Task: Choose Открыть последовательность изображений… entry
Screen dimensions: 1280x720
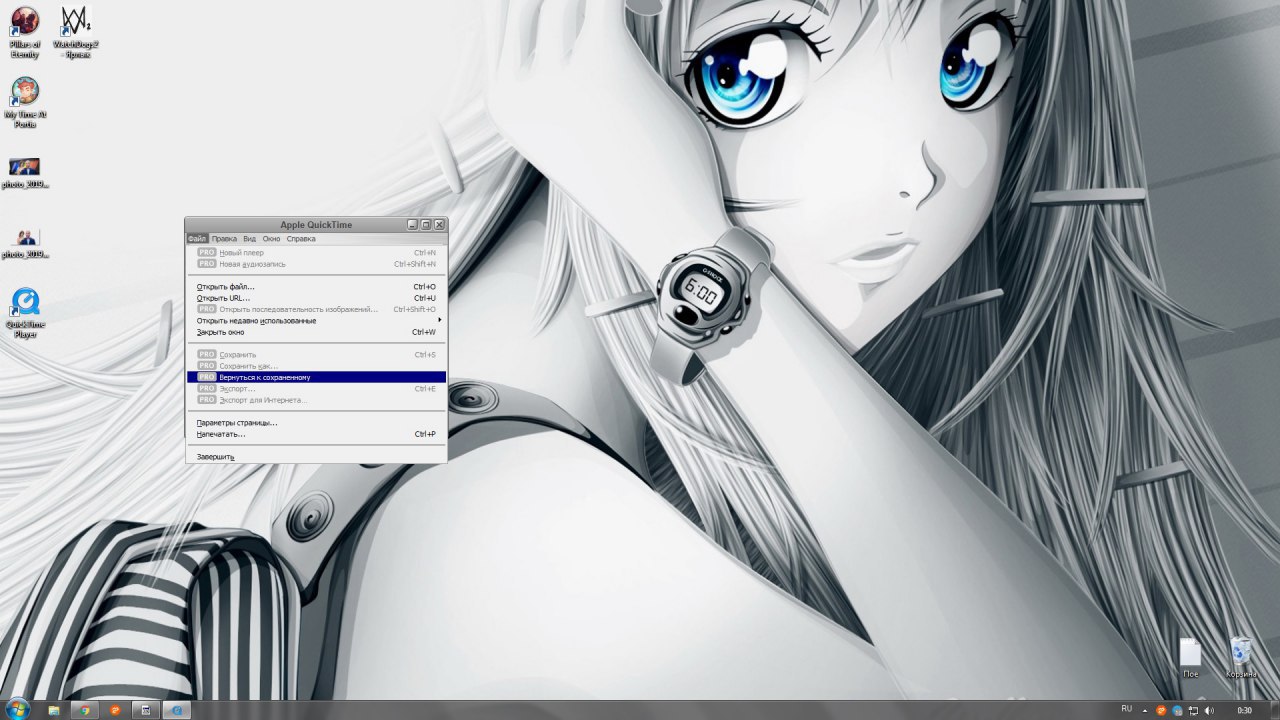Action: (x=316, y=309)
